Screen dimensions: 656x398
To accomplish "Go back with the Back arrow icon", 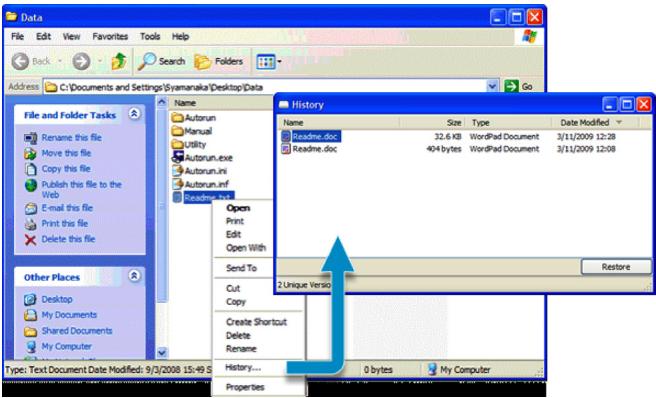I will (20, 62).
